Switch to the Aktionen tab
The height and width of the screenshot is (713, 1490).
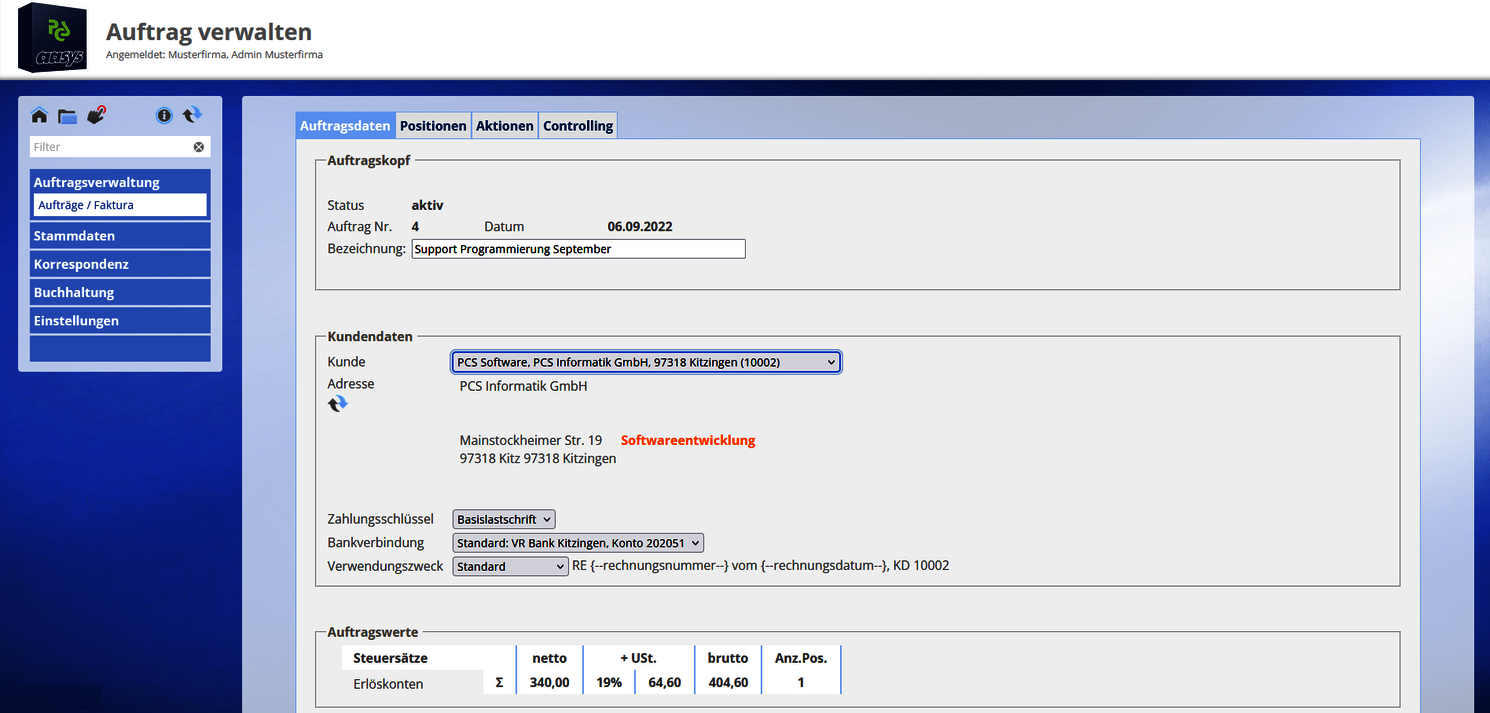[505, 126]
